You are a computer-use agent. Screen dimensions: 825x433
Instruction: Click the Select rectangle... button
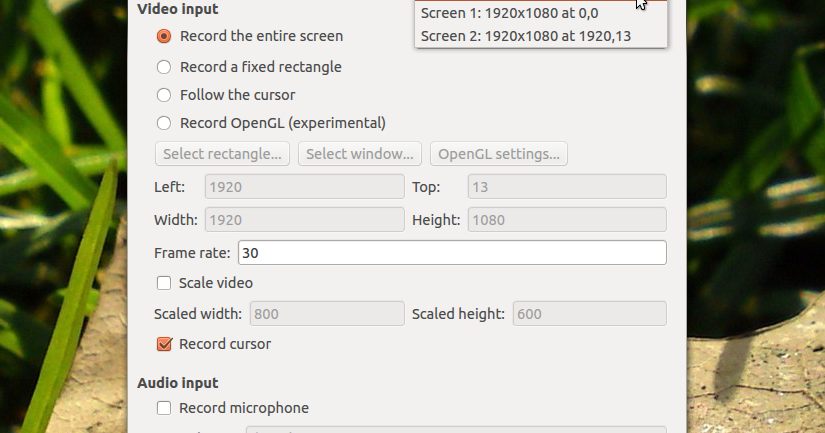(x=223, y=154)
